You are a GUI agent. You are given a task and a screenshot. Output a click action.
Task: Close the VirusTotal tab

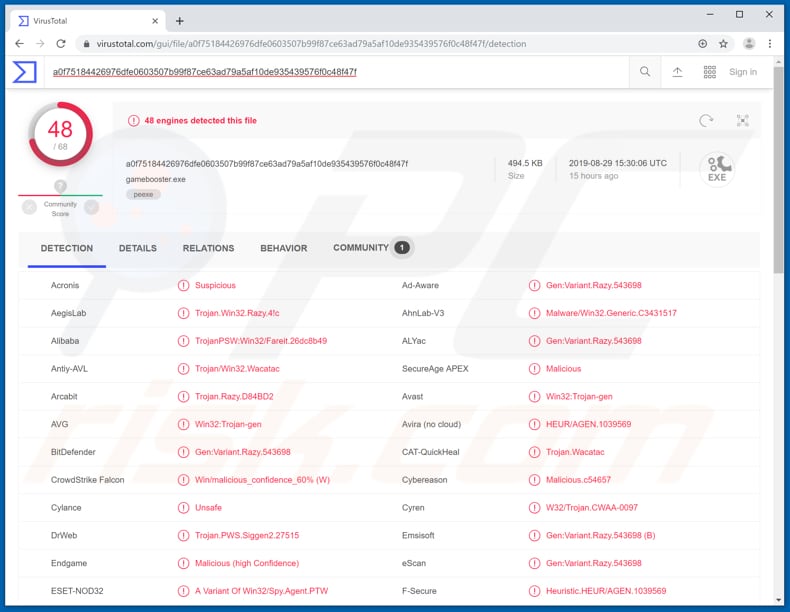155,21
